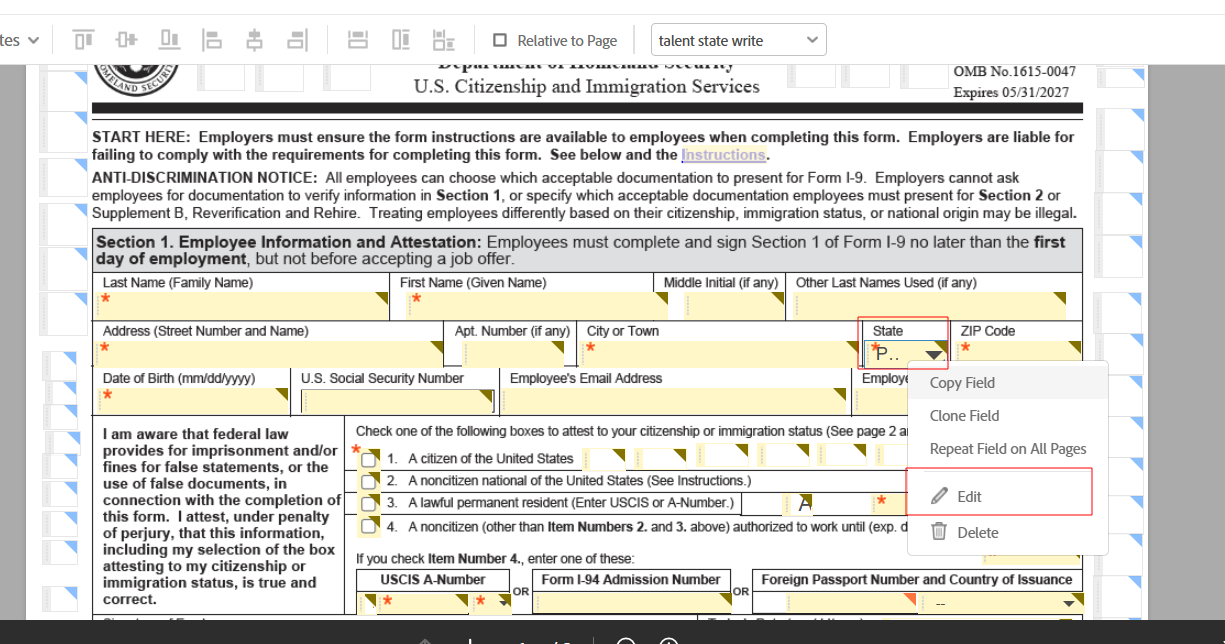Enable the Relative to Page checkbox

(501, 41)
